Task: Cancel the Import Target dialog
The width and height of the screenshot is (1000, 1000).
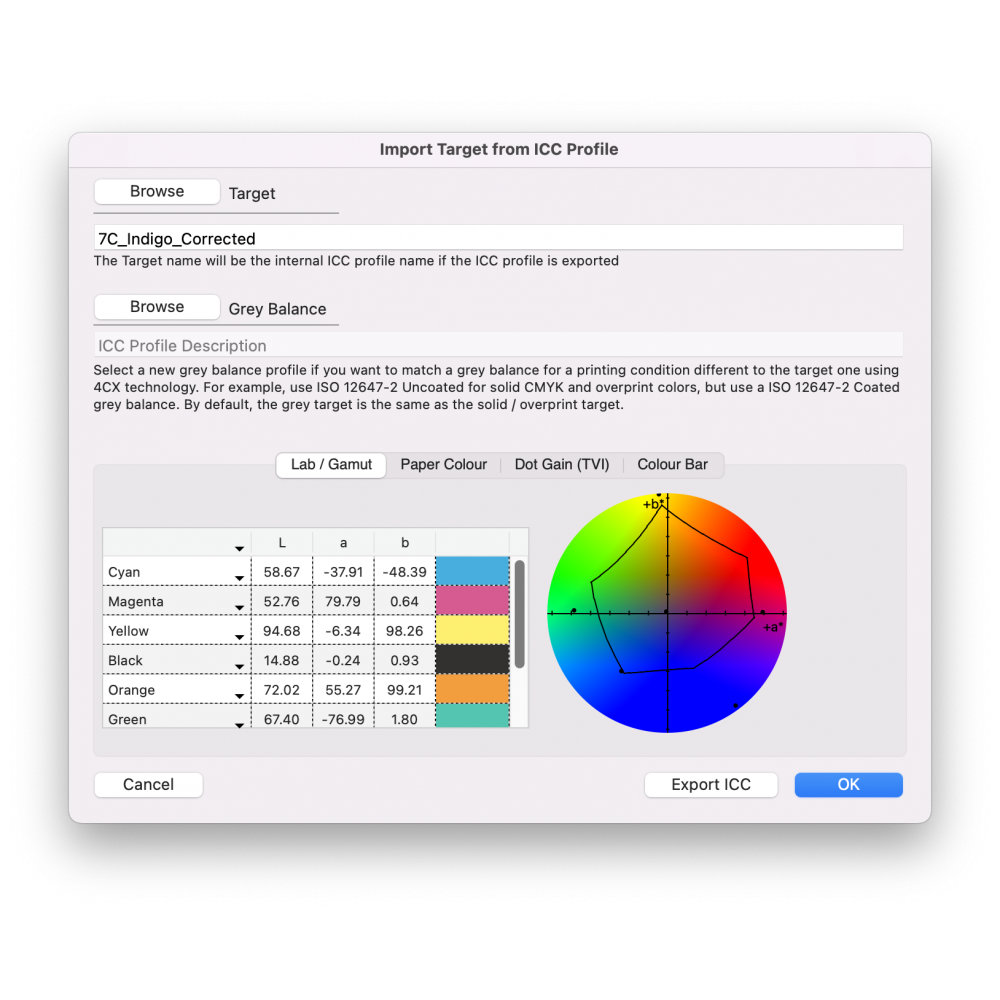Action: [148, 784]
